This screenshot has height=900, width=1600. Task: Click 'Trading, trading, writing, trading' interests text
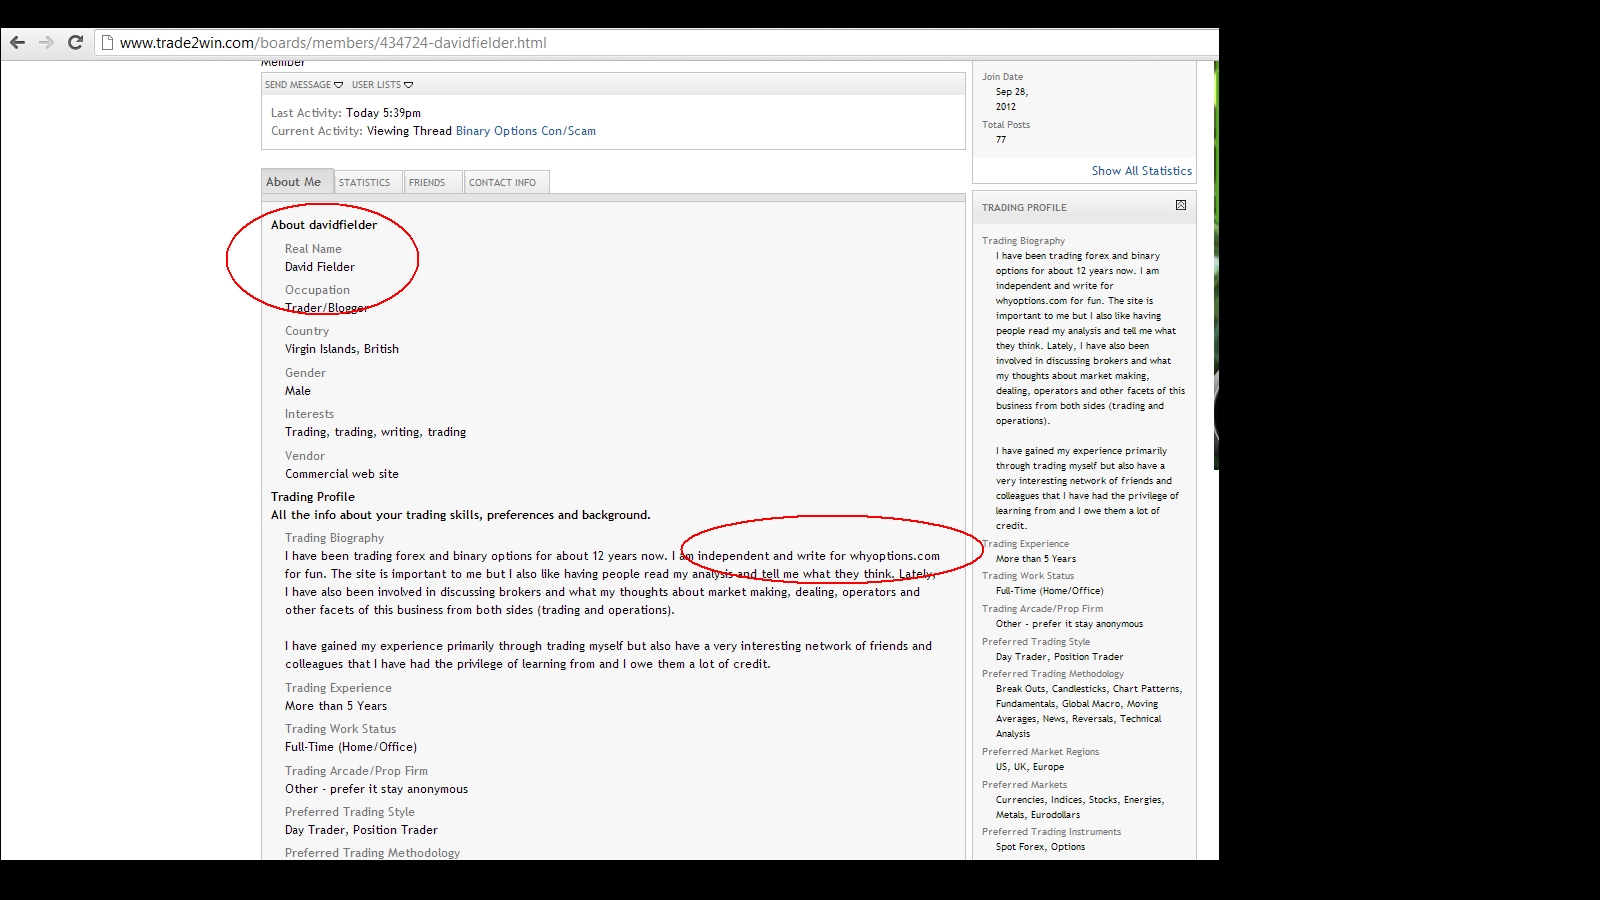tap(376, 432)
